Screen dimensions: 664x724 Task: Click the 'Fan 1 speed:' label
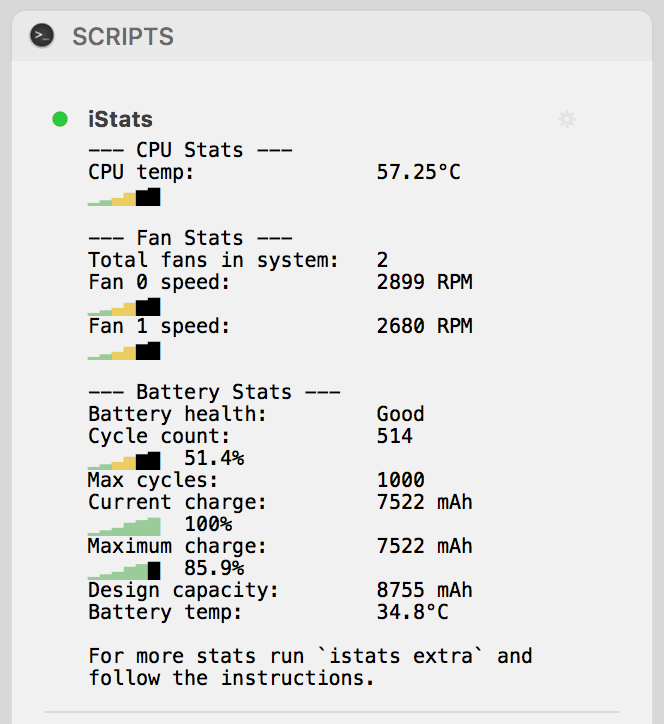pos(159,326)
